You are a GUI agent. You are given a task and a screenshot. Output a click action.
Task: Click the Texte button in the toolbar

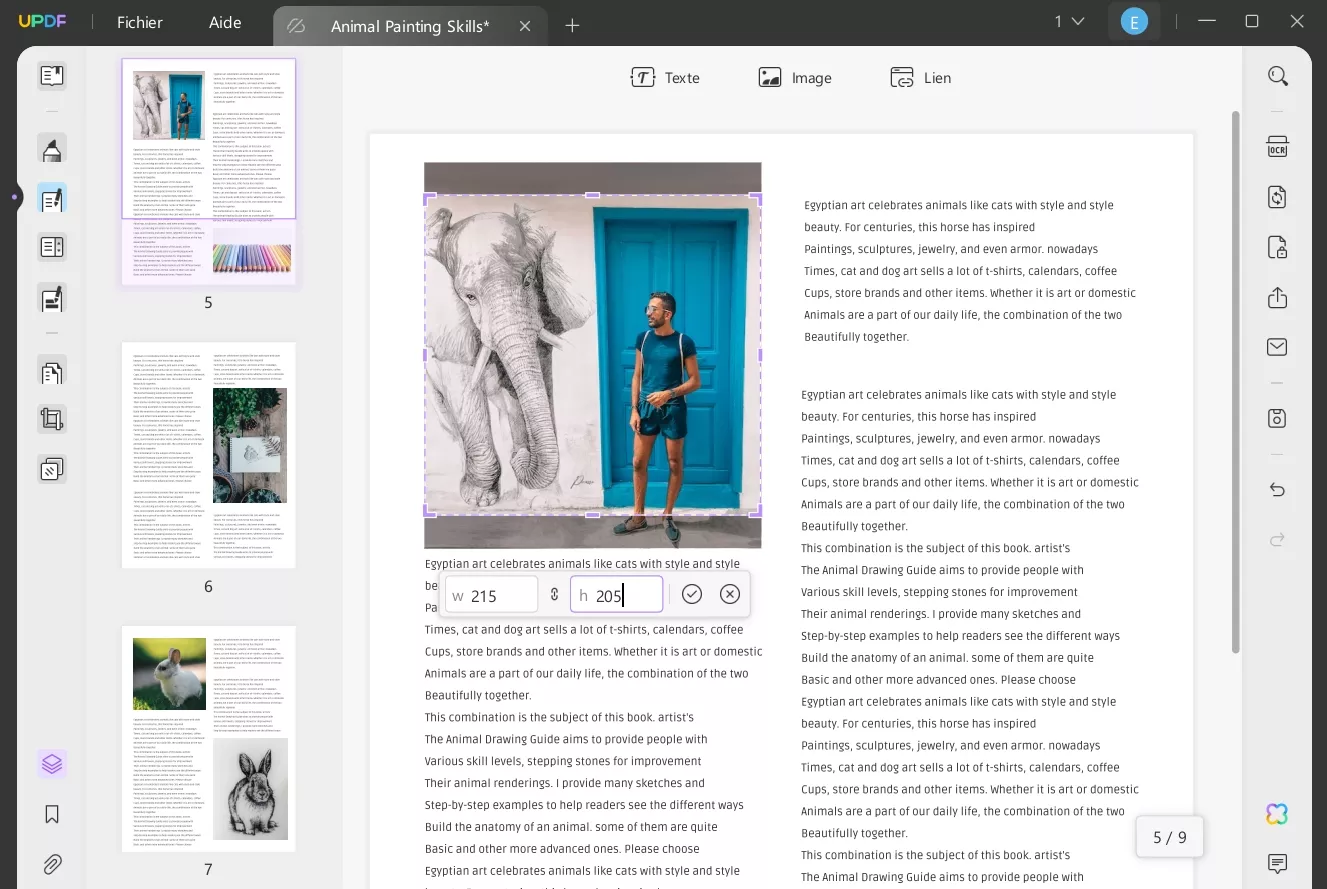(x=666, y=77)
